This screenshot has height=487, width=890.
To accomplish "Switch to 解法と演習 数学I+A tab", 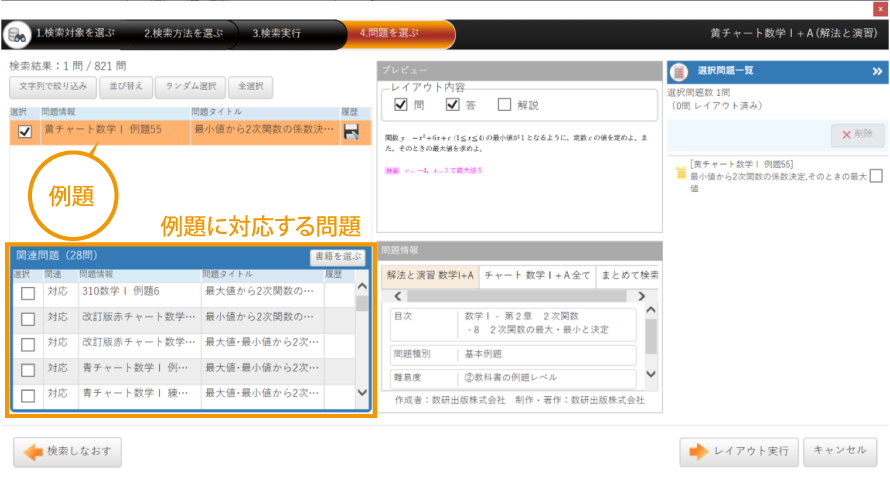I will coord(430,275).
